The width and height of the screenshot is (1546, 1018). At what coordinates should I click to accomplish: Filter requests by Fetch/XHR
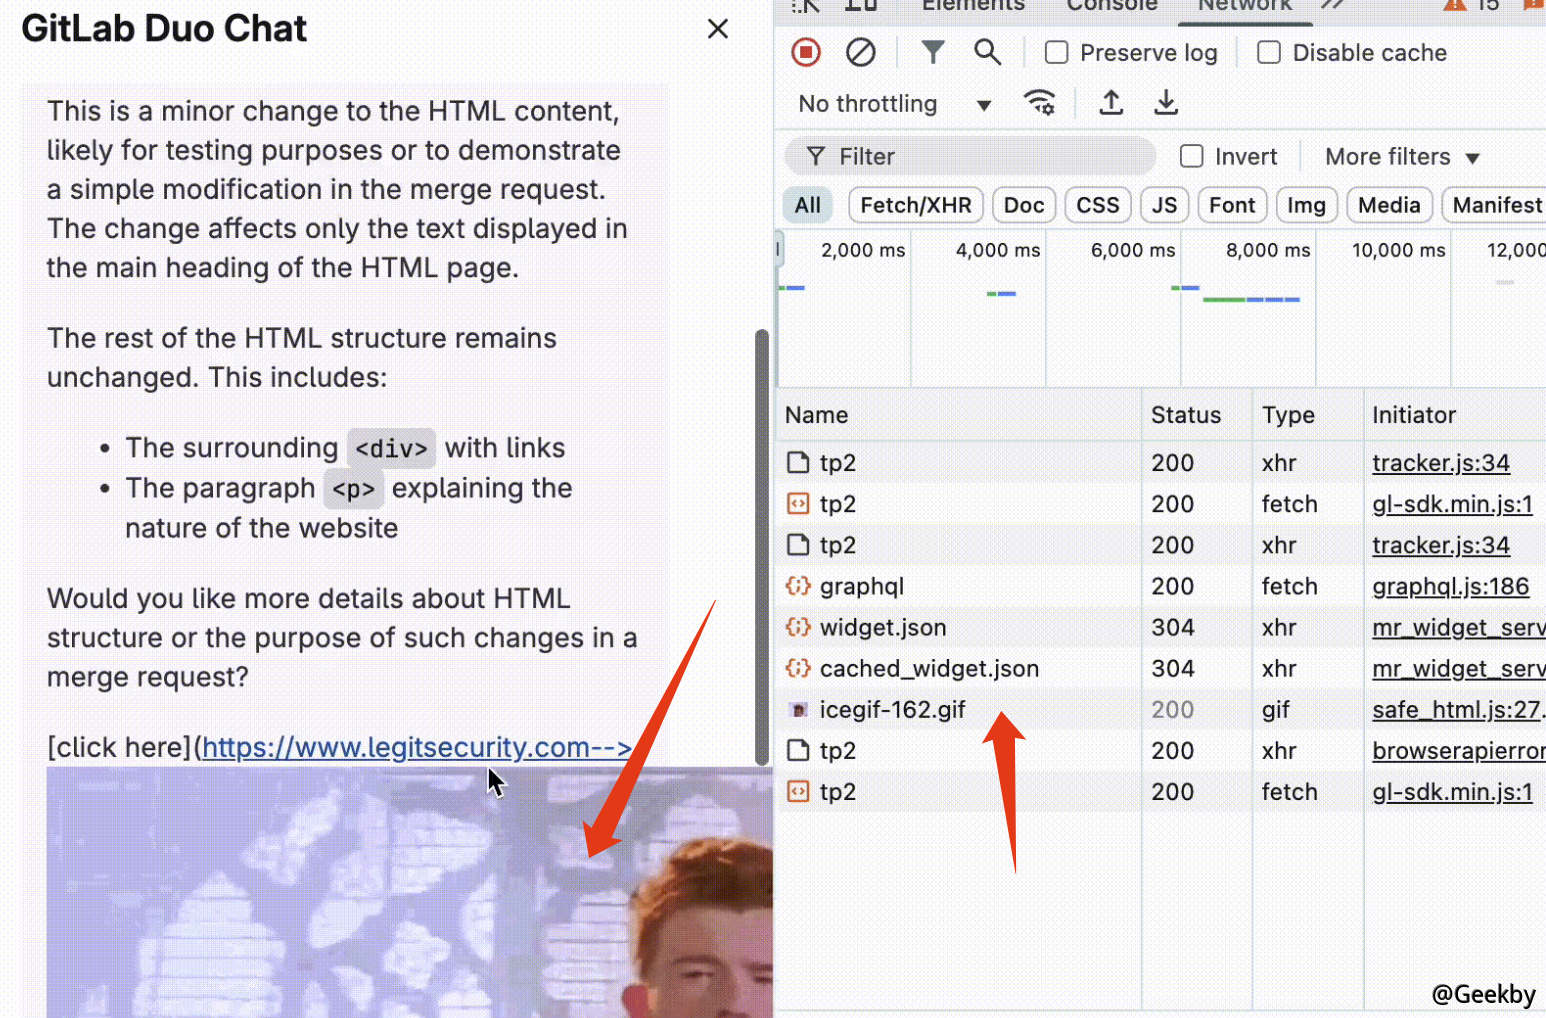915,205
